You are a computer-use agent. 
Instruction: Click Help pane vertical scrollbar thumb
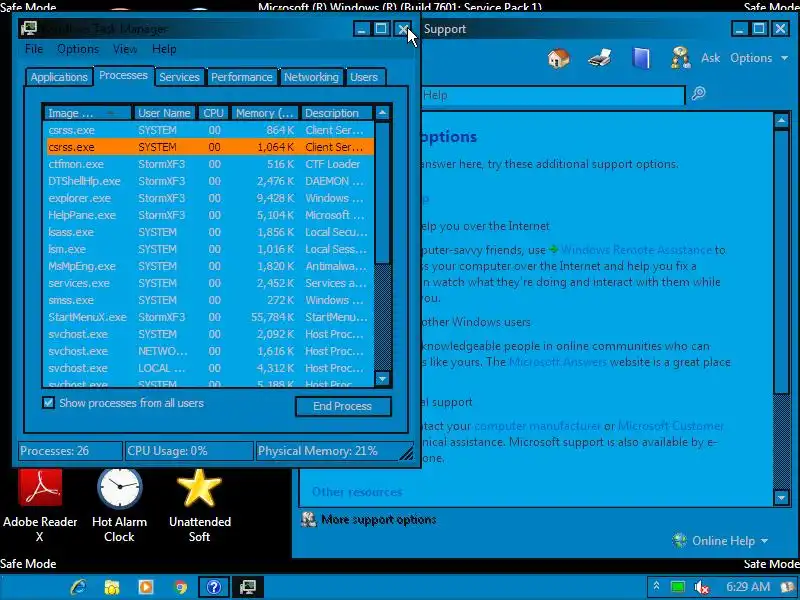click(781, 262)
